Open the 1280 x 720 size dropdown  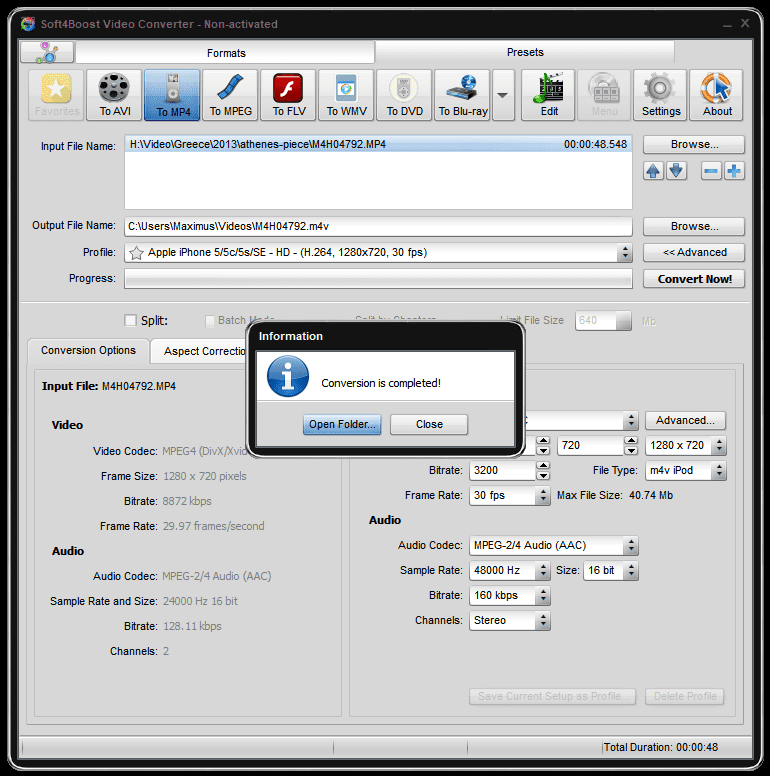coord(719,445)
